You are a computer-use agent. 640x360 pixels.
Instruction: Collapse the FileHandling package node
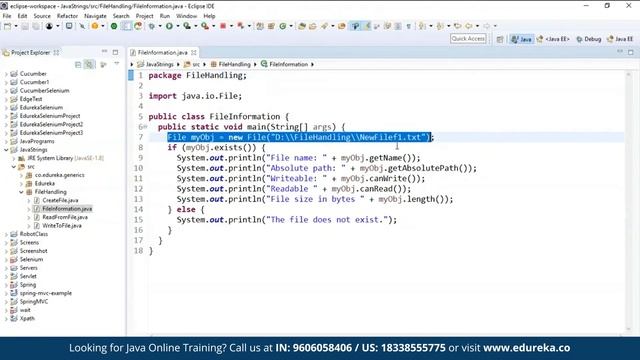click(x=21, y=192)
